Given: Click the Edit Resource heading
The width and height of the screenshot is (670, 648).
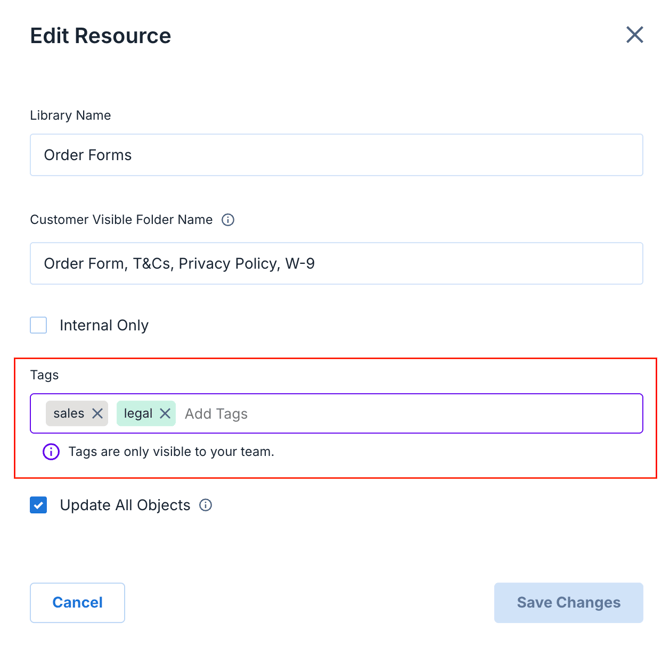Looking at the screenshot, I should coord(100,36).
